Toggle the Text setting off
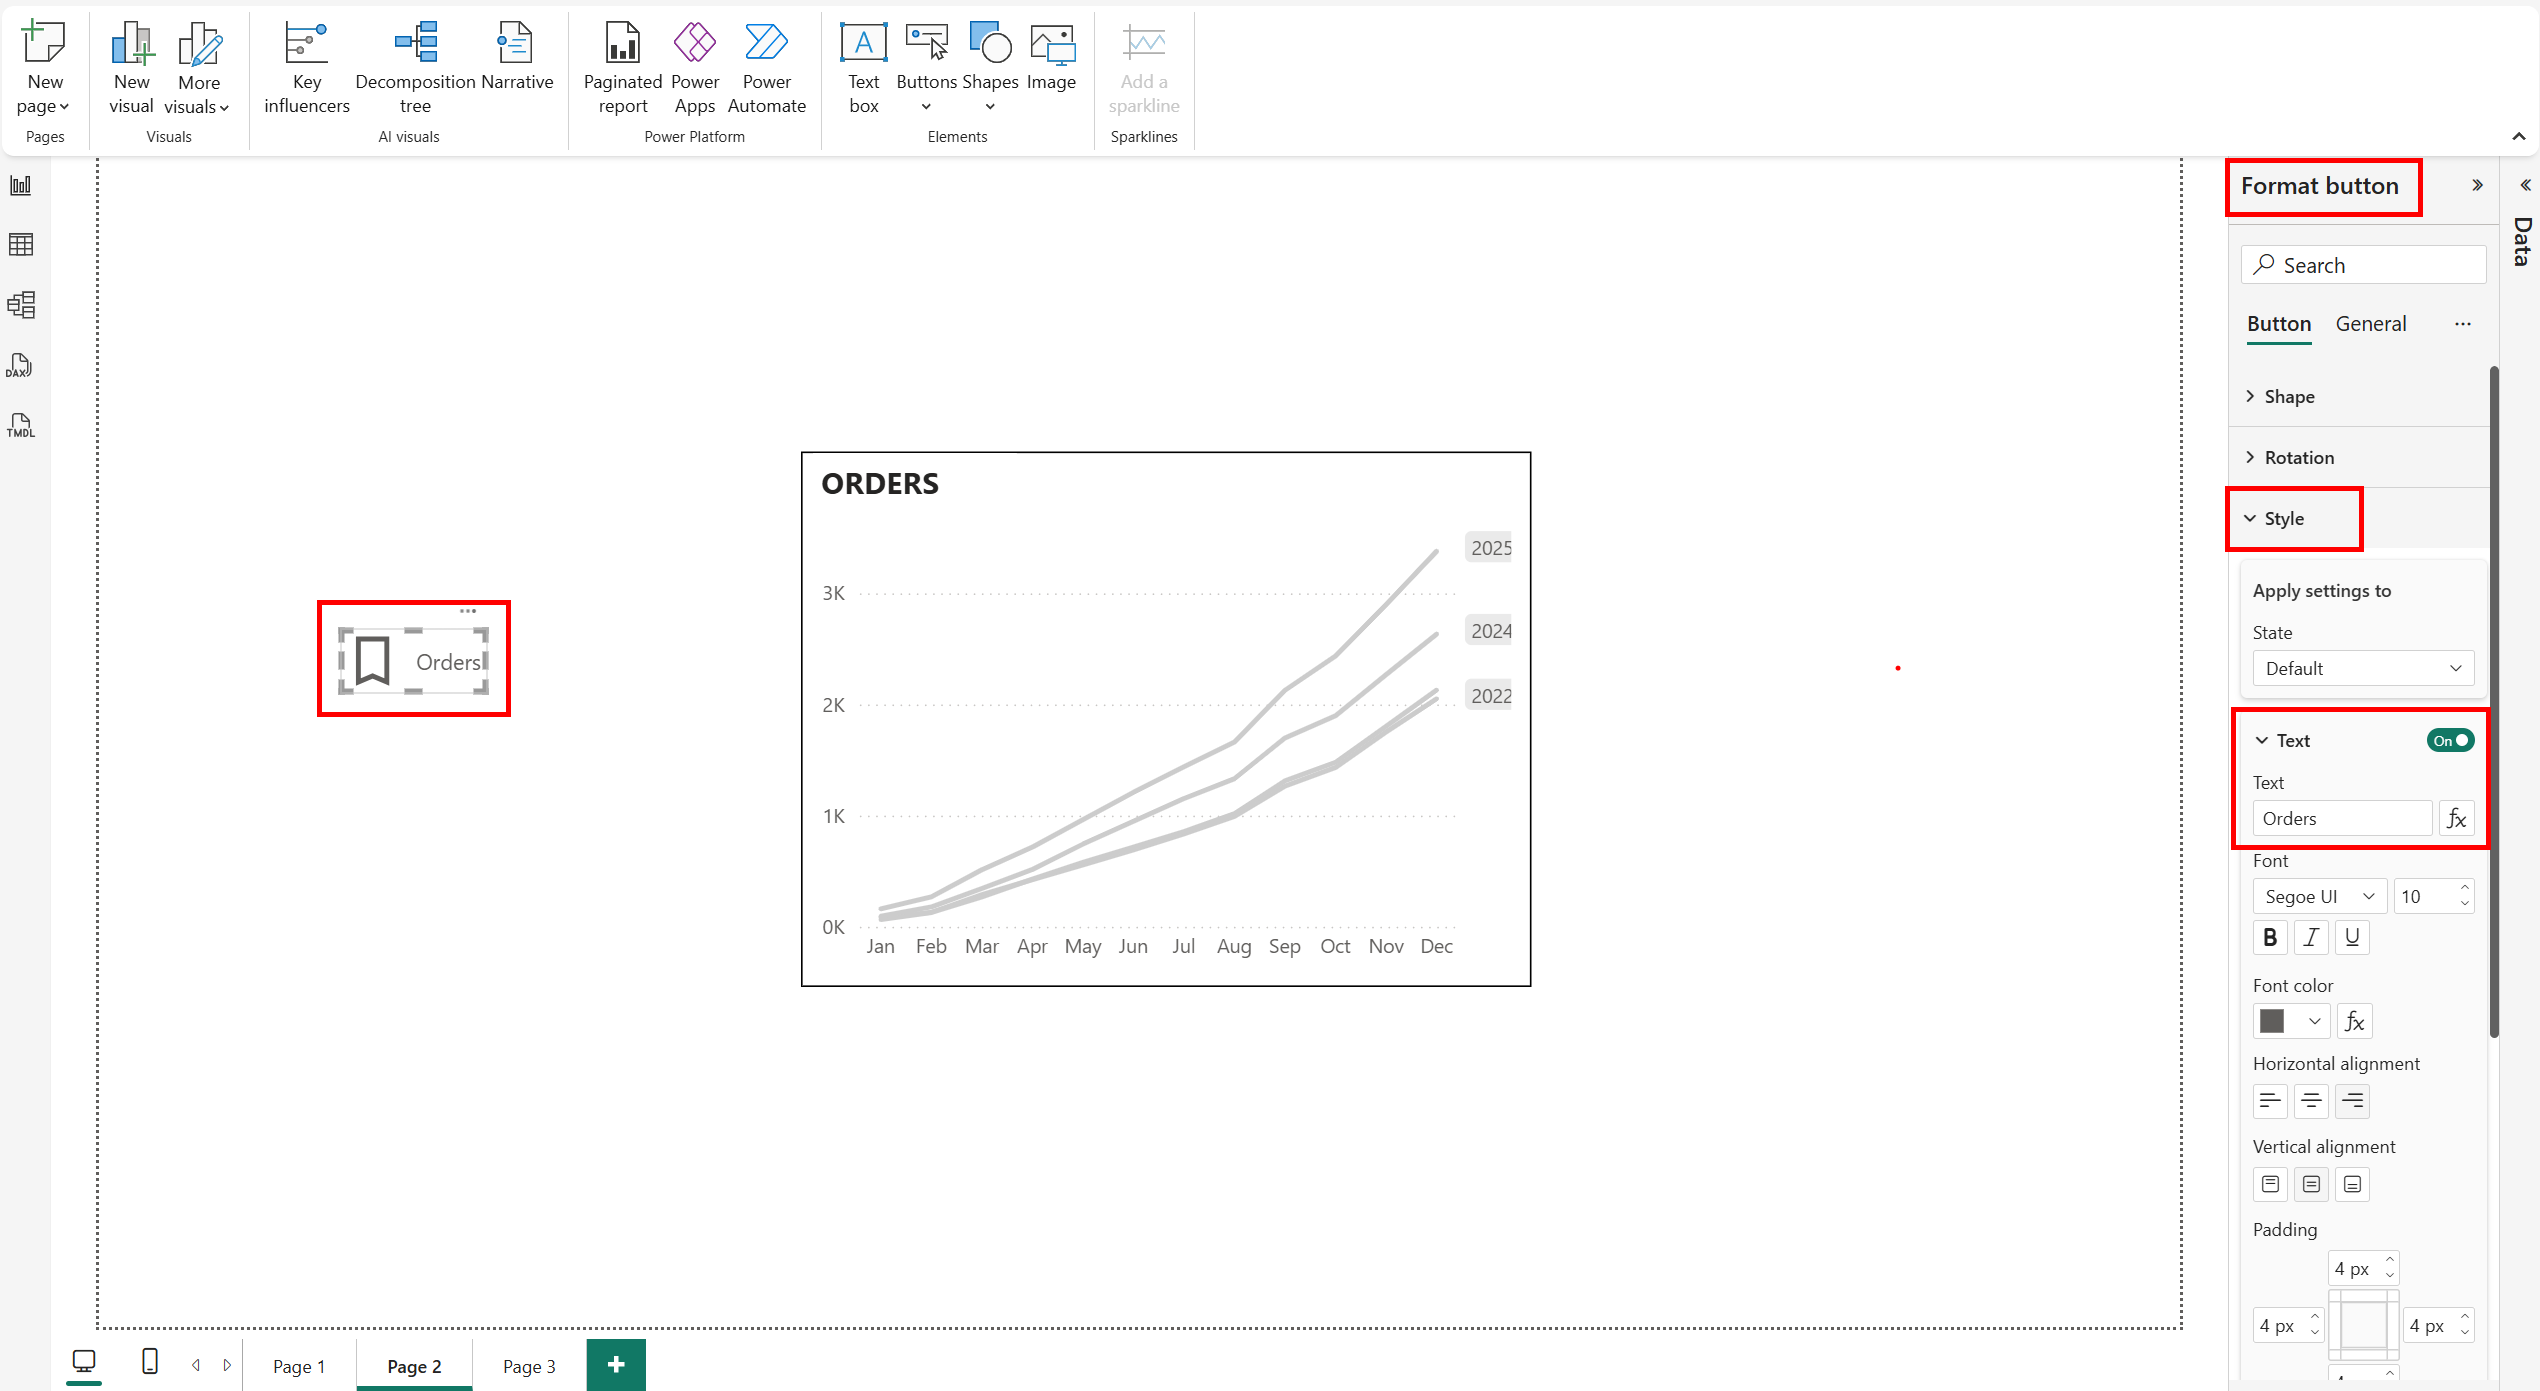The image size is (2540, 1391). click(x=2450, y=741)
